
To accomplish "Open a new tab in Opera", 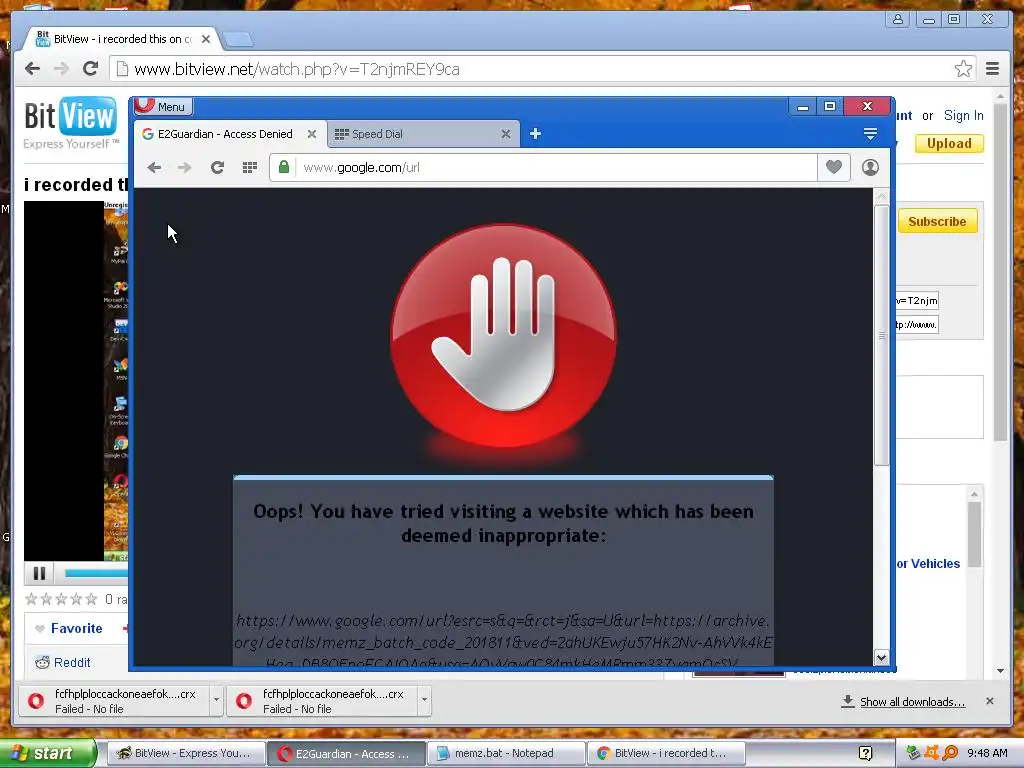I will click(535, 134).
